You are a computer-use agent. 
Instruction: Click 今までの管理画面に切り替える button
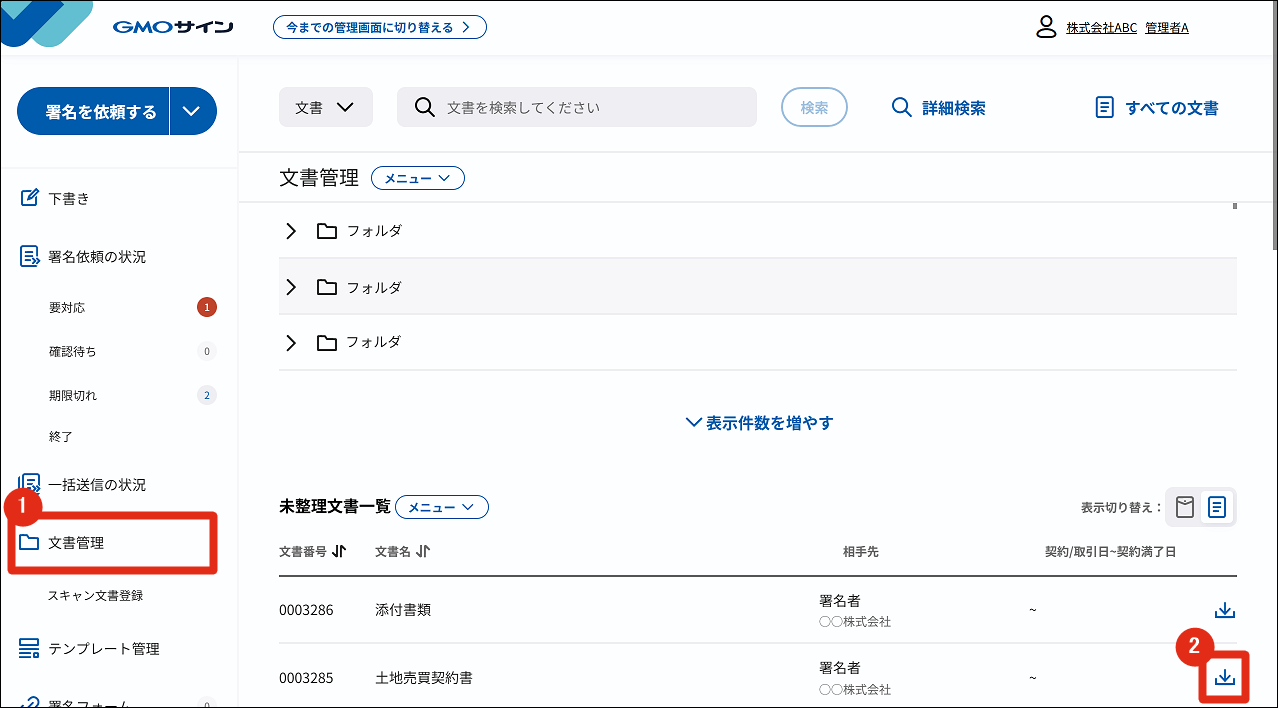(x=379, y=27)
